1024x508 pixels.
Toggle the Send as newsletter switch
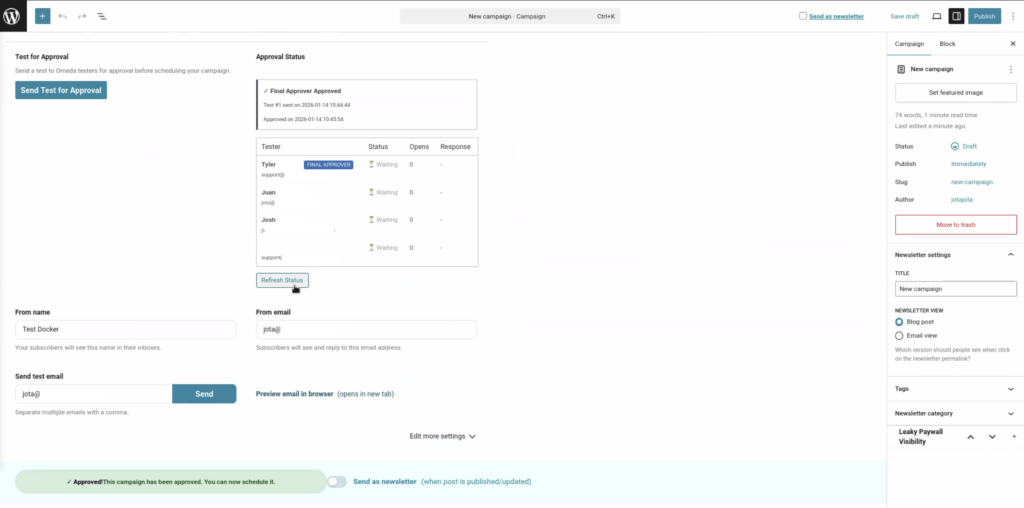click(337, 481)
